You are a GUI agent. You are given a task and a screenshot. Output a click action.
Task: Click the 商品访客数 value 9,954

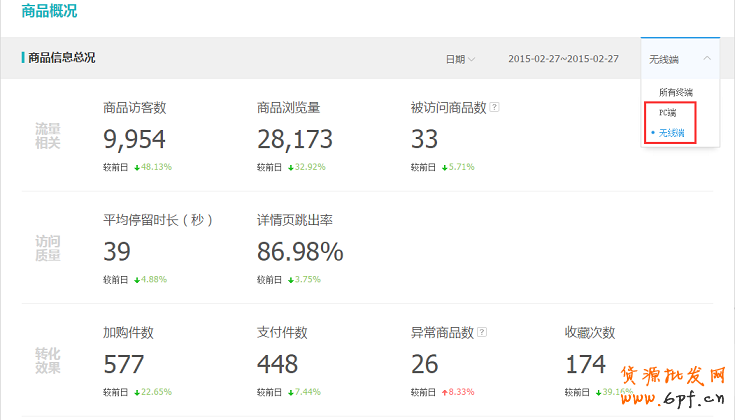[134, 139]
